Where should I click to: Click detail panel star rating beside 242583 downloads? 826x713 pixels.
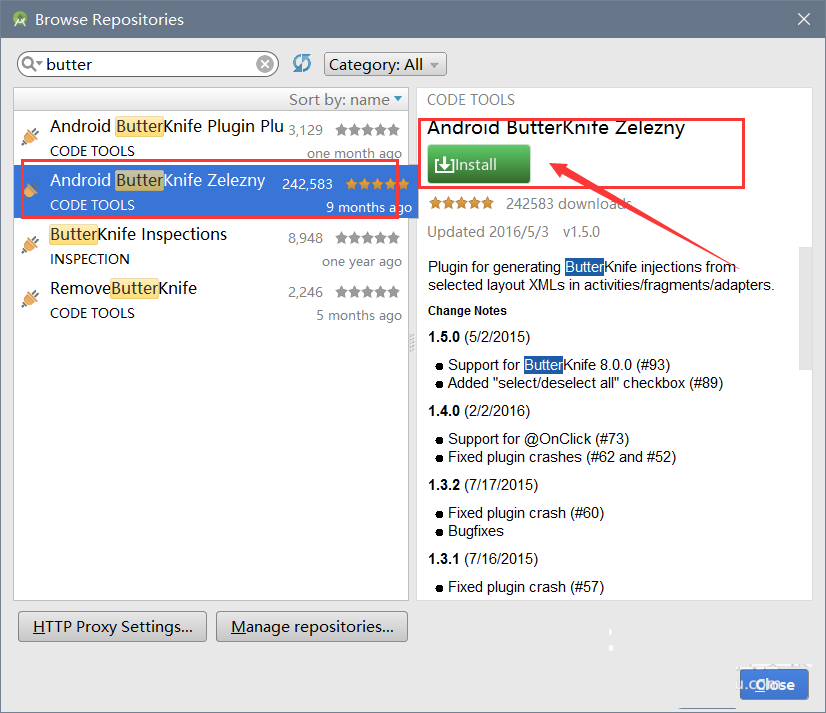coord(461,203)
